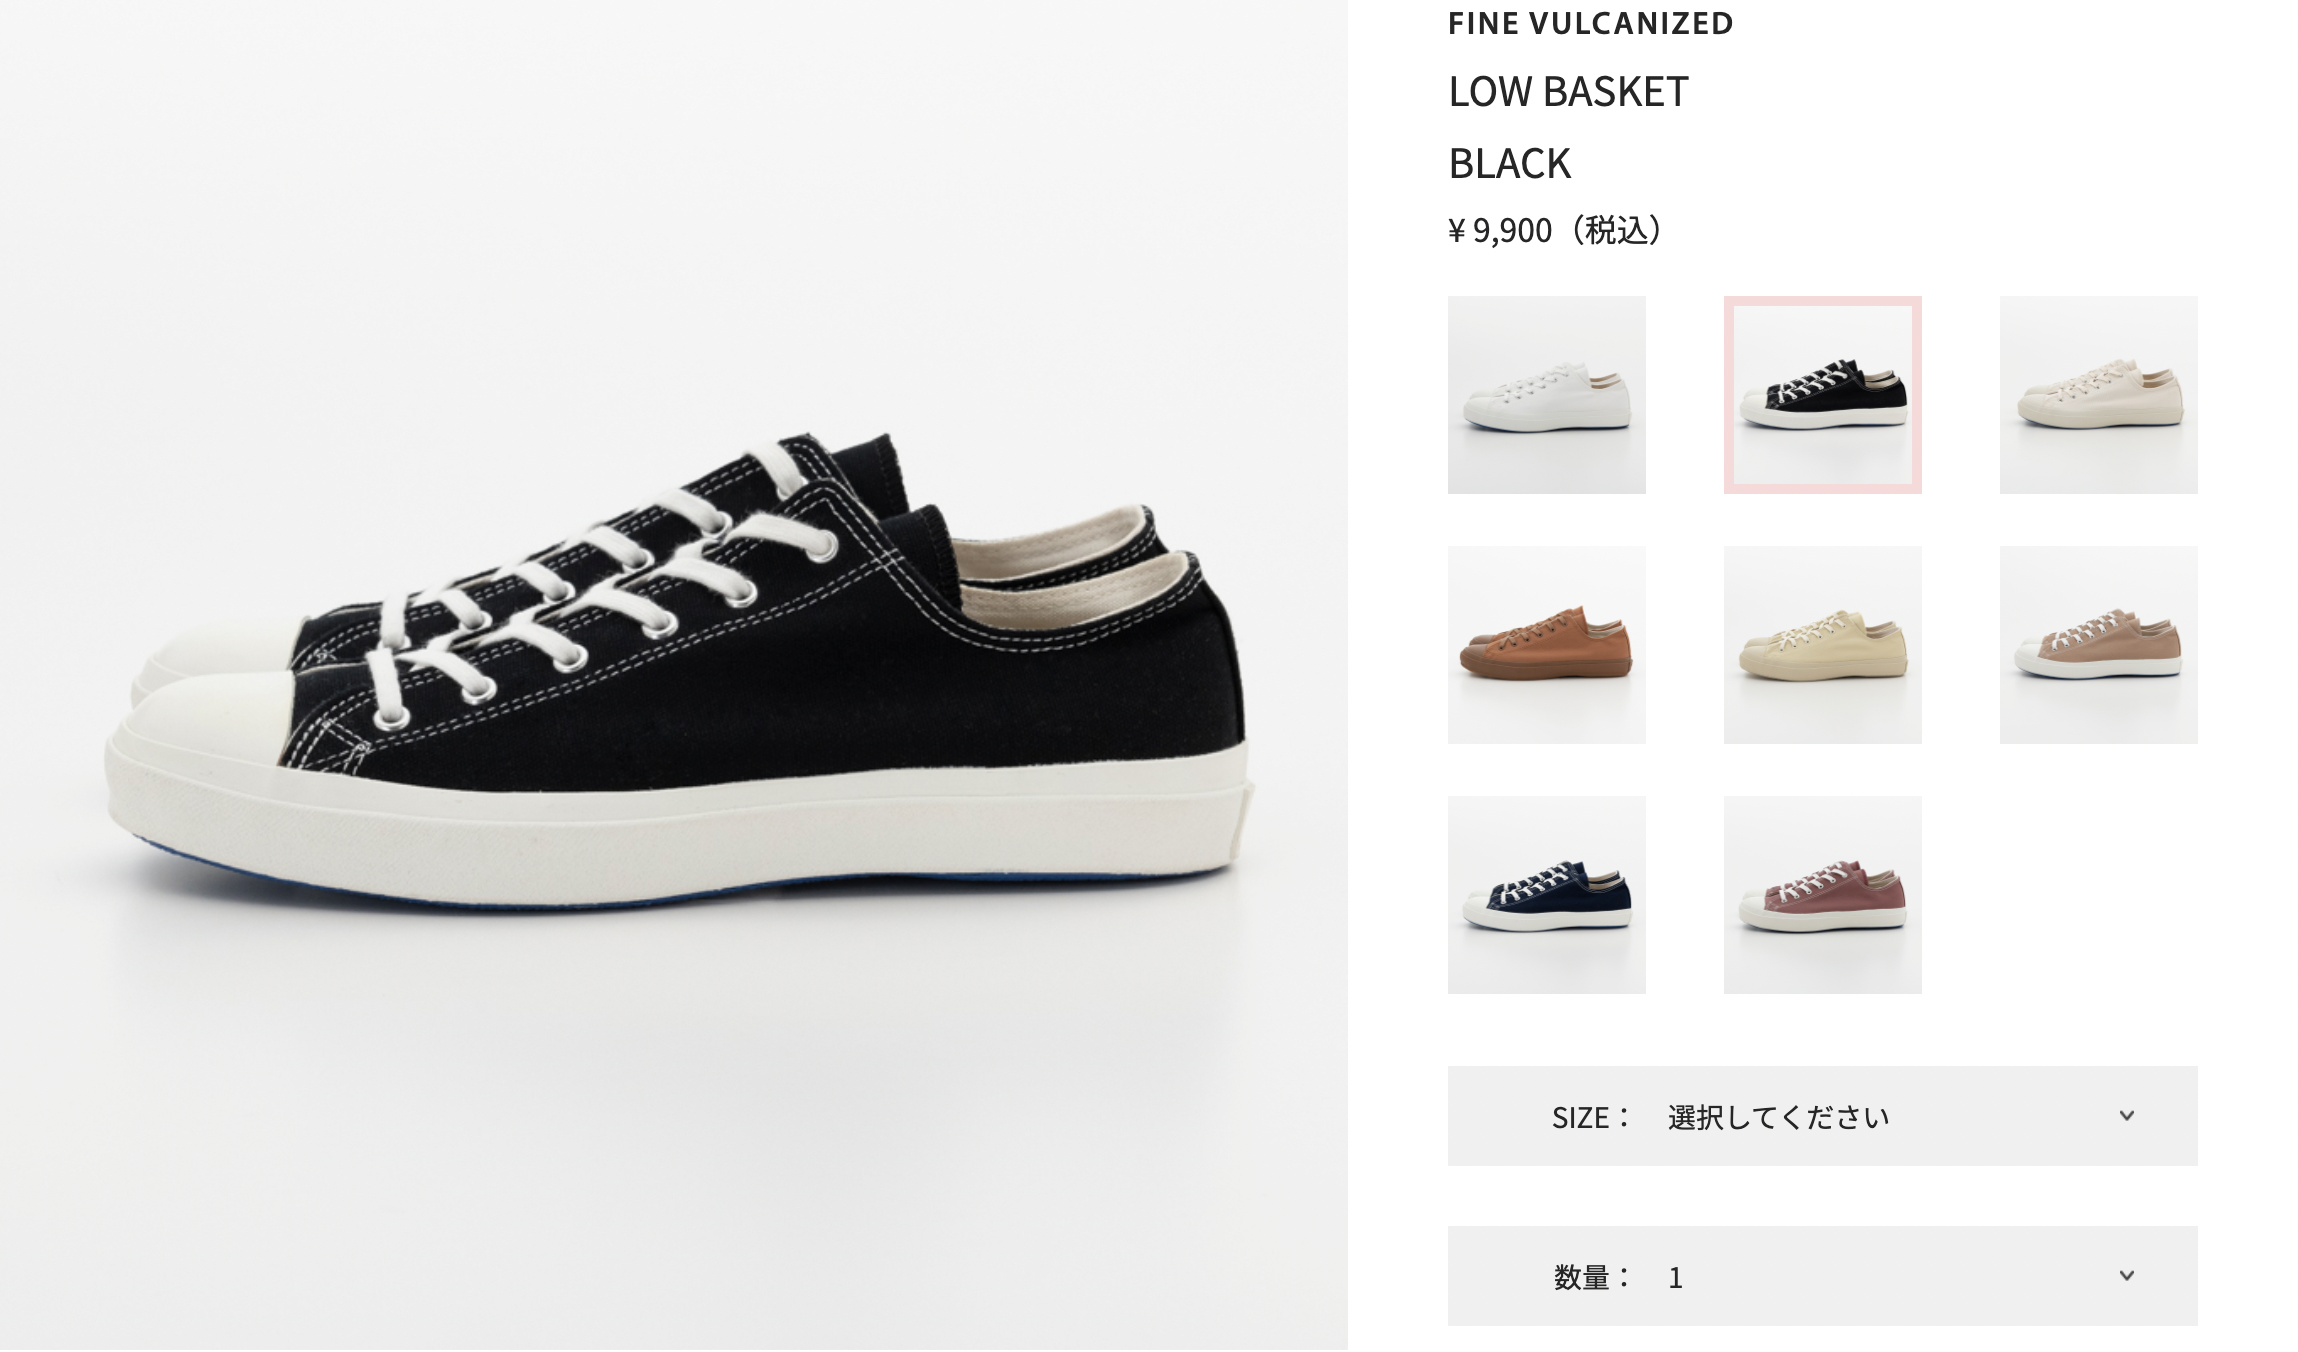Select the white sneaker color thumbnail

[1546, 395]
